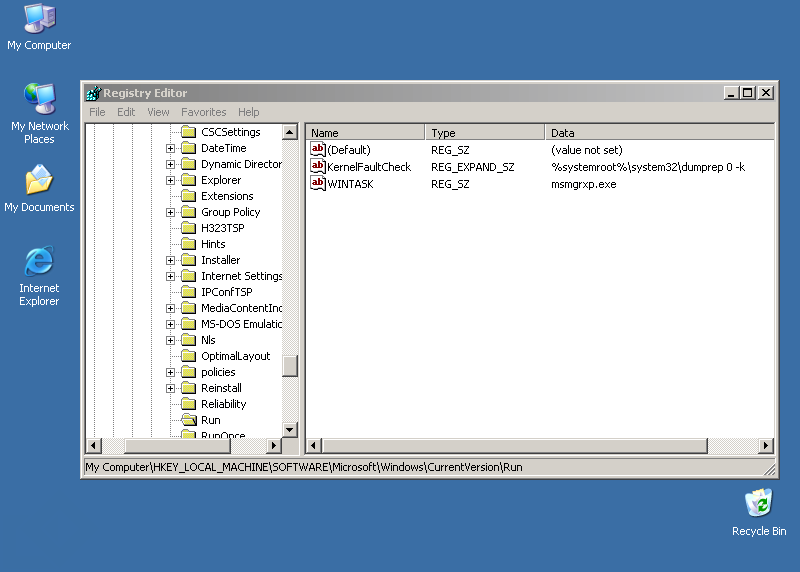The image size is (800, 572).
Task: Sort values by the Type column header
Action: point(485,133)
